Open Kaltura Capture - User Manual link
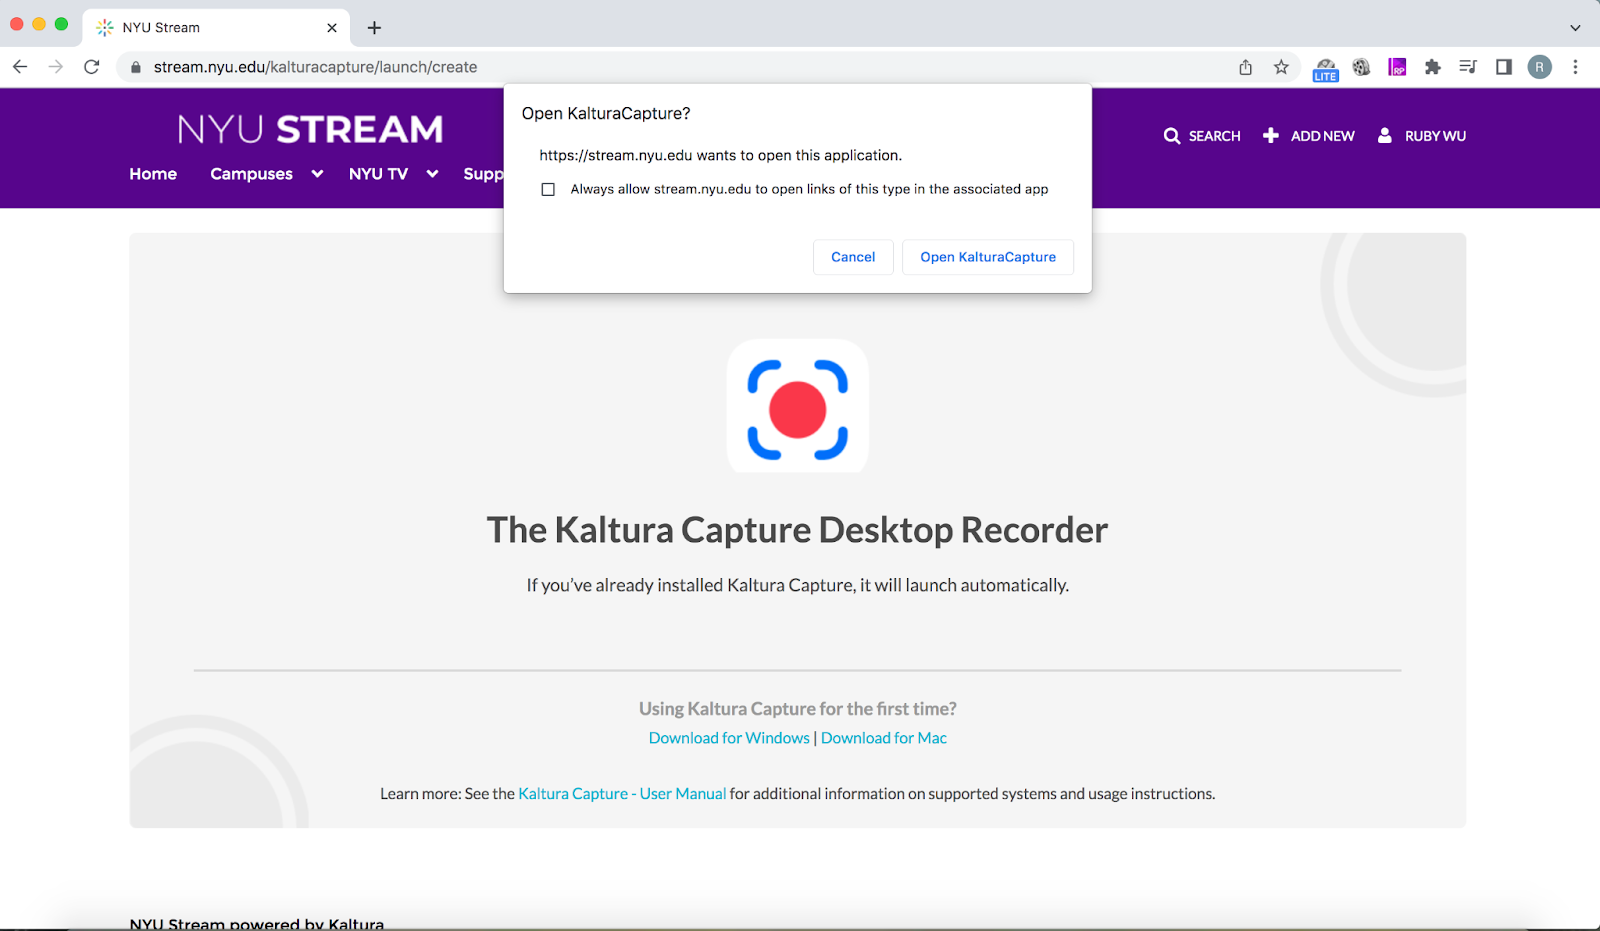 [622, 794]
